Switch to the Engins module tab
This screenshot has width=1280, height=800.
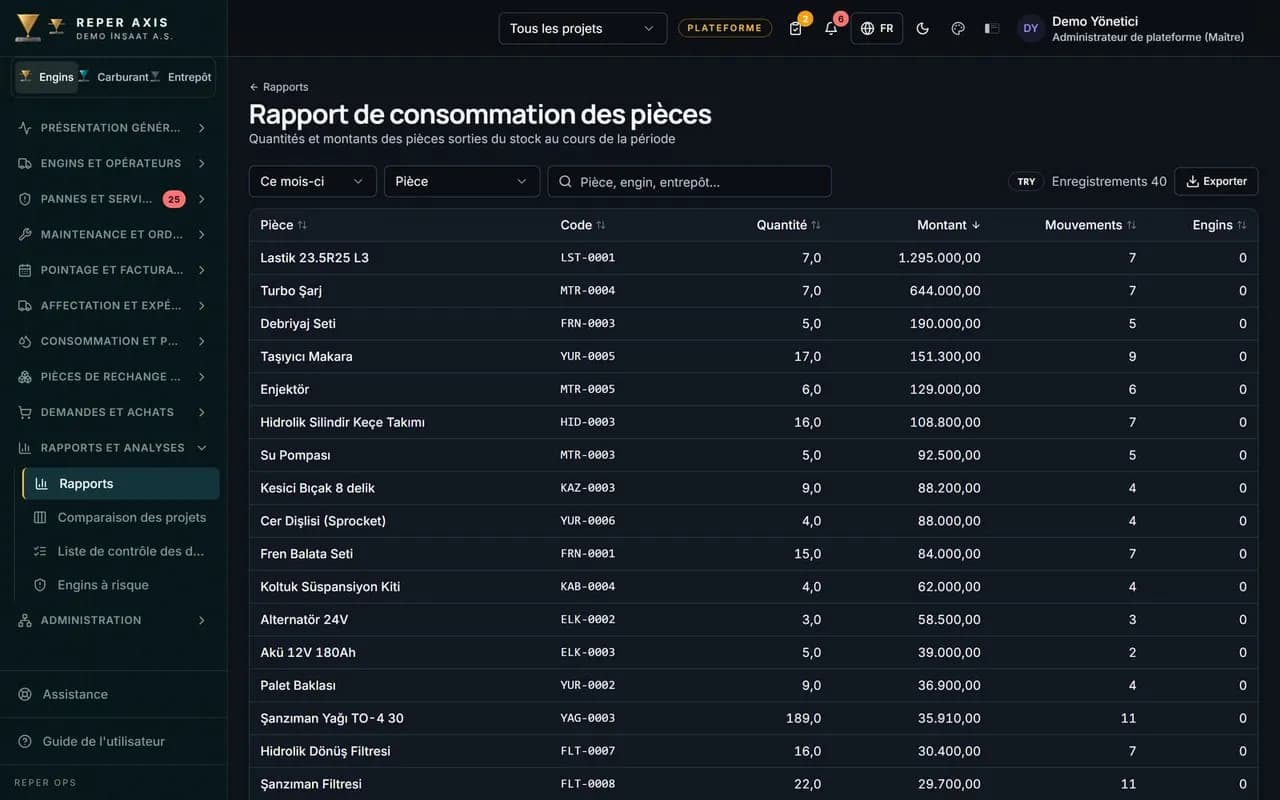[46, 77]
